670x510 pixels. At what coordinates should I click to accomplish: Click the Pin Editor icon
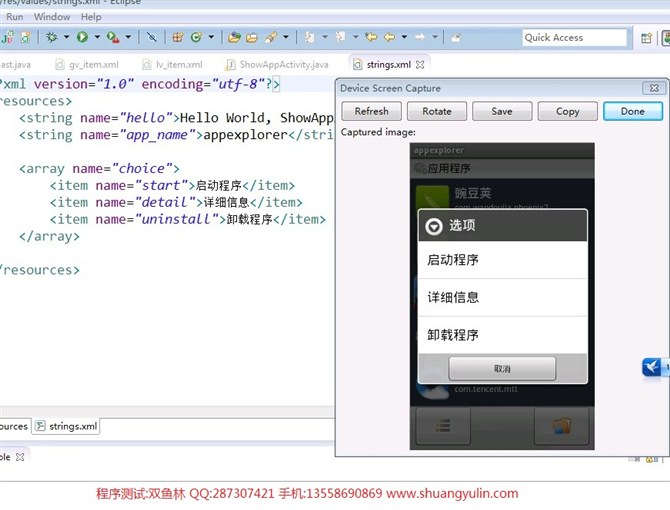(x=455, y=38)
